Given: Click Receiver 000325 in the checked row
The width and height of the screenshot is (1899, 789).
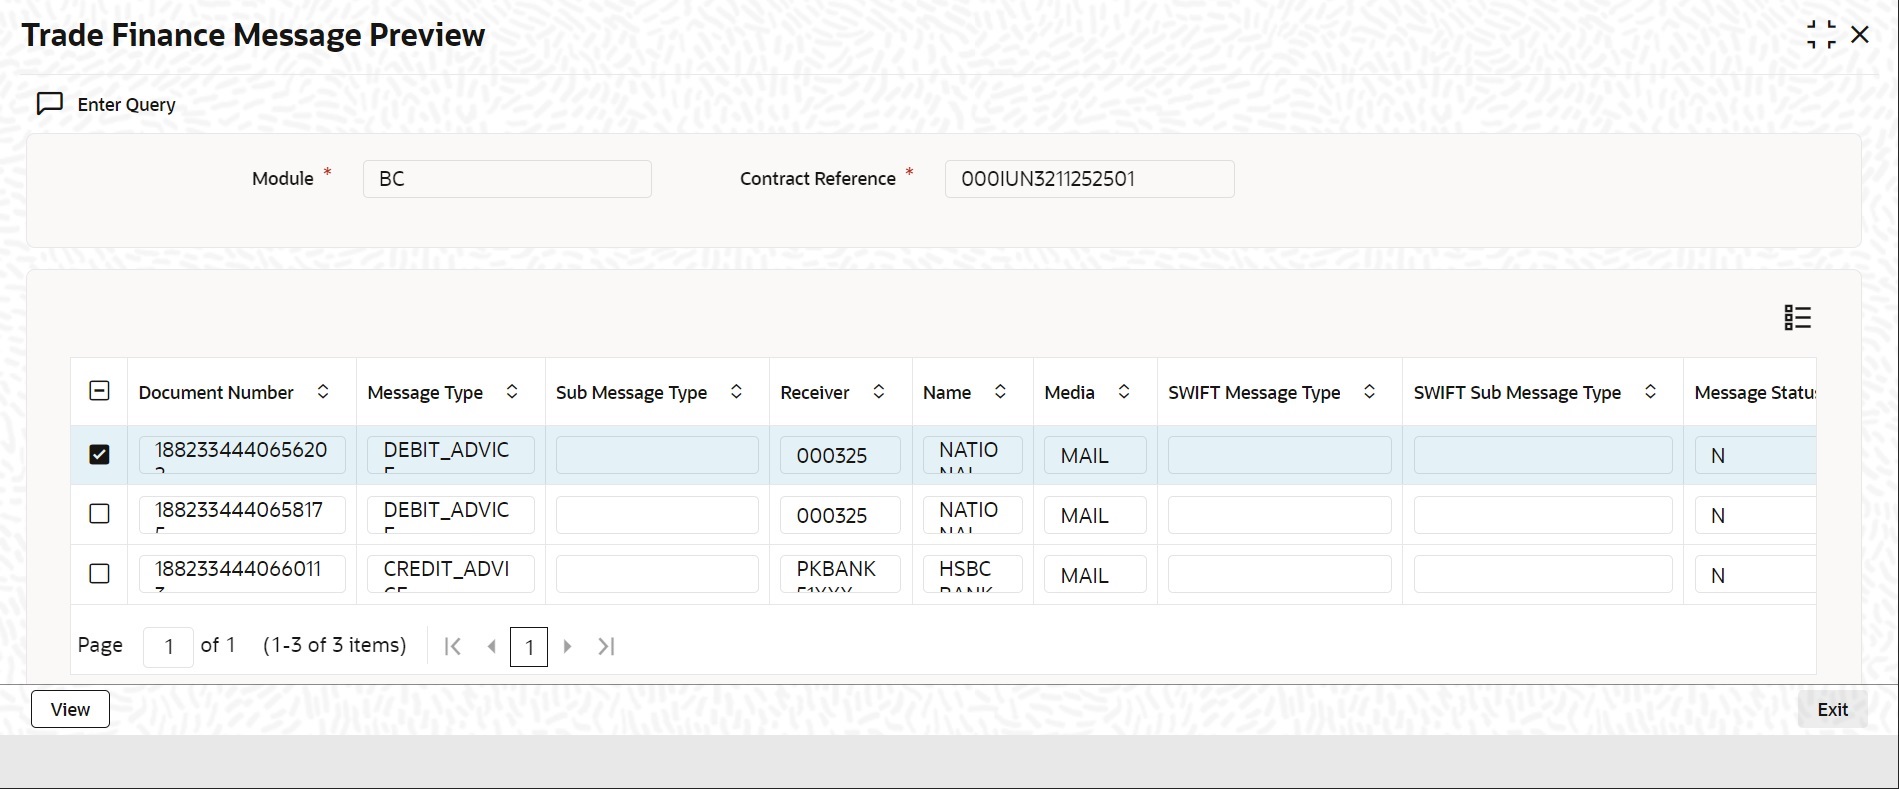Looking at the screenshot, I should 840,455.
